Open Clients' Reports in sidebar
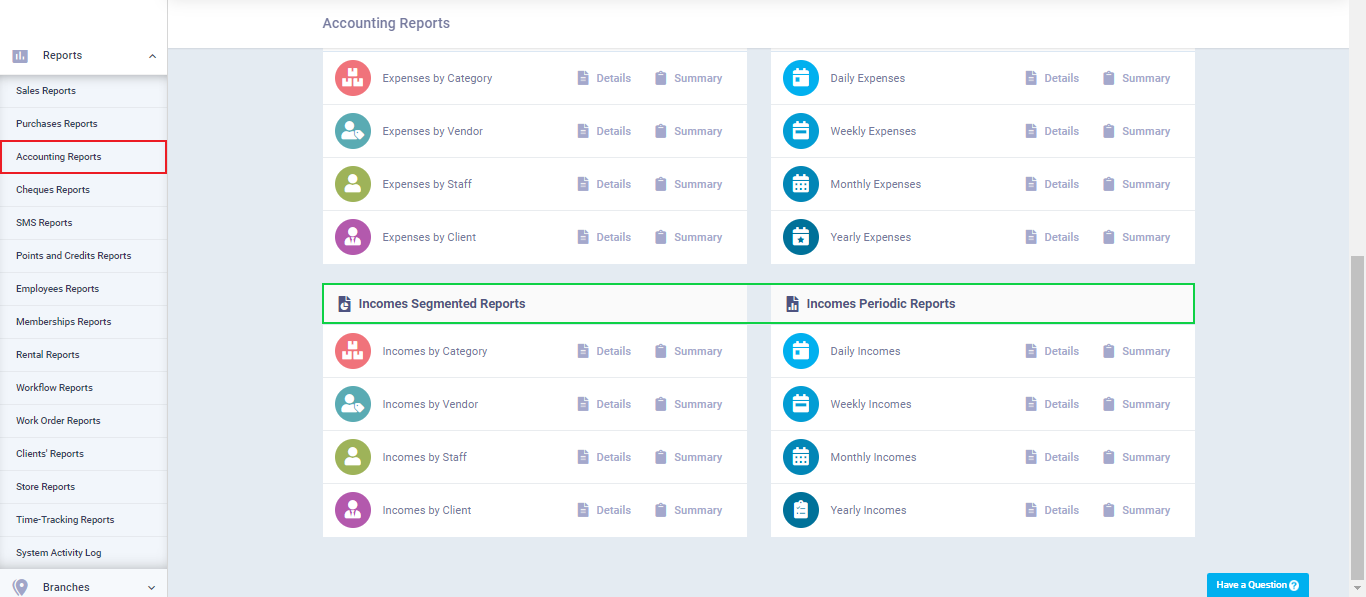This screenshot has height=597, width=1366. (83, 454)
